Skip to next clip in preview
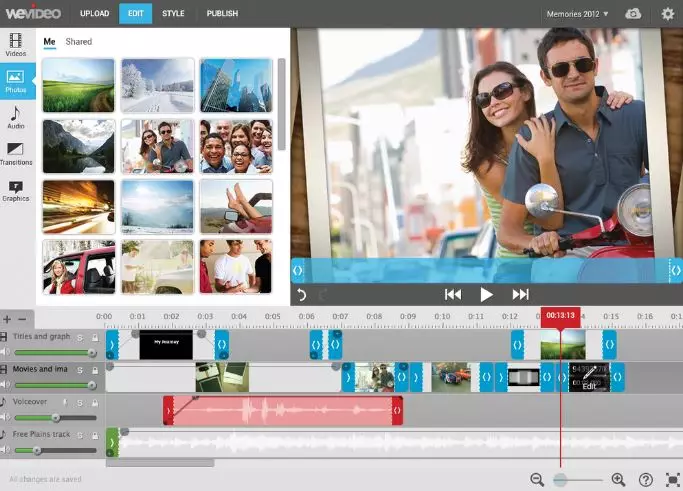The image size is (683, 491). [521, 295]
